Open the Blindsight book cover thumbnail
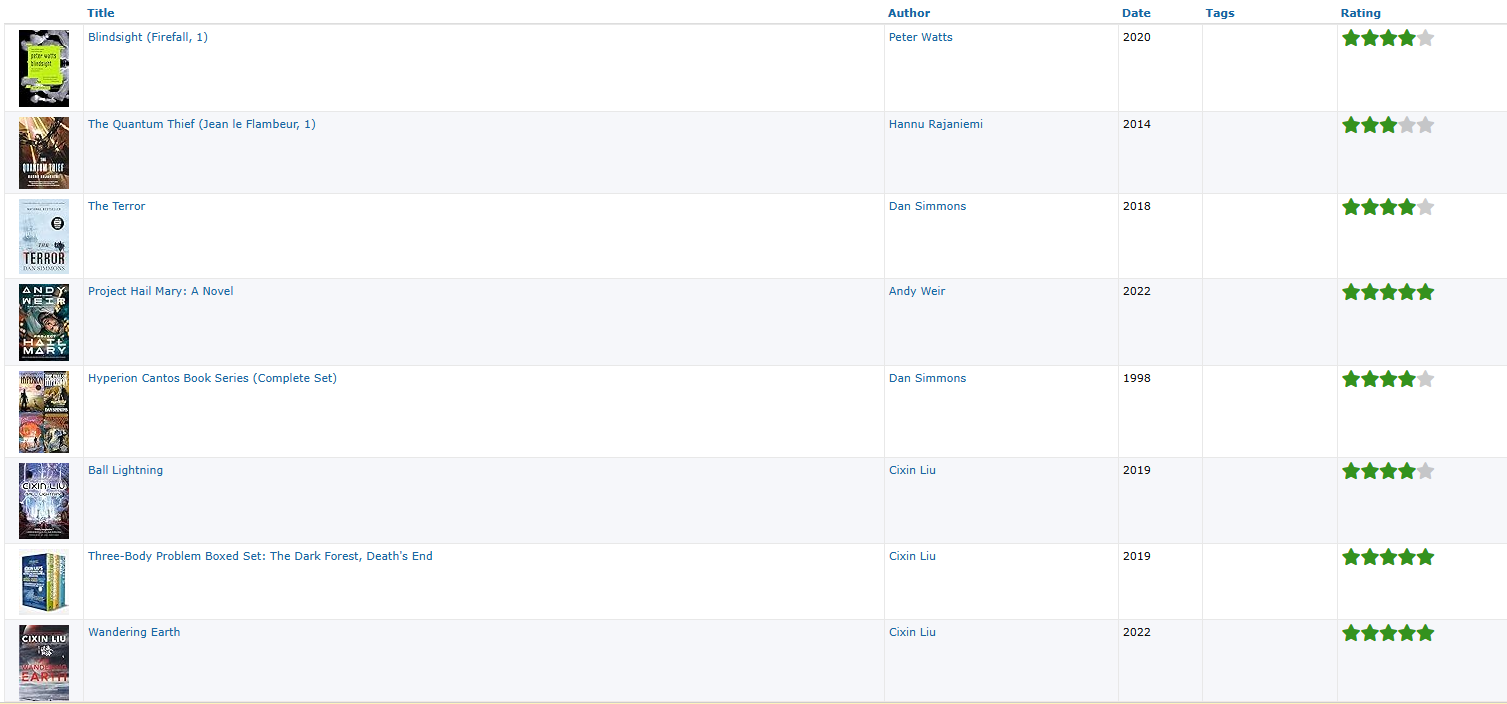This screenshot has width=1507, height=704. 44,68
